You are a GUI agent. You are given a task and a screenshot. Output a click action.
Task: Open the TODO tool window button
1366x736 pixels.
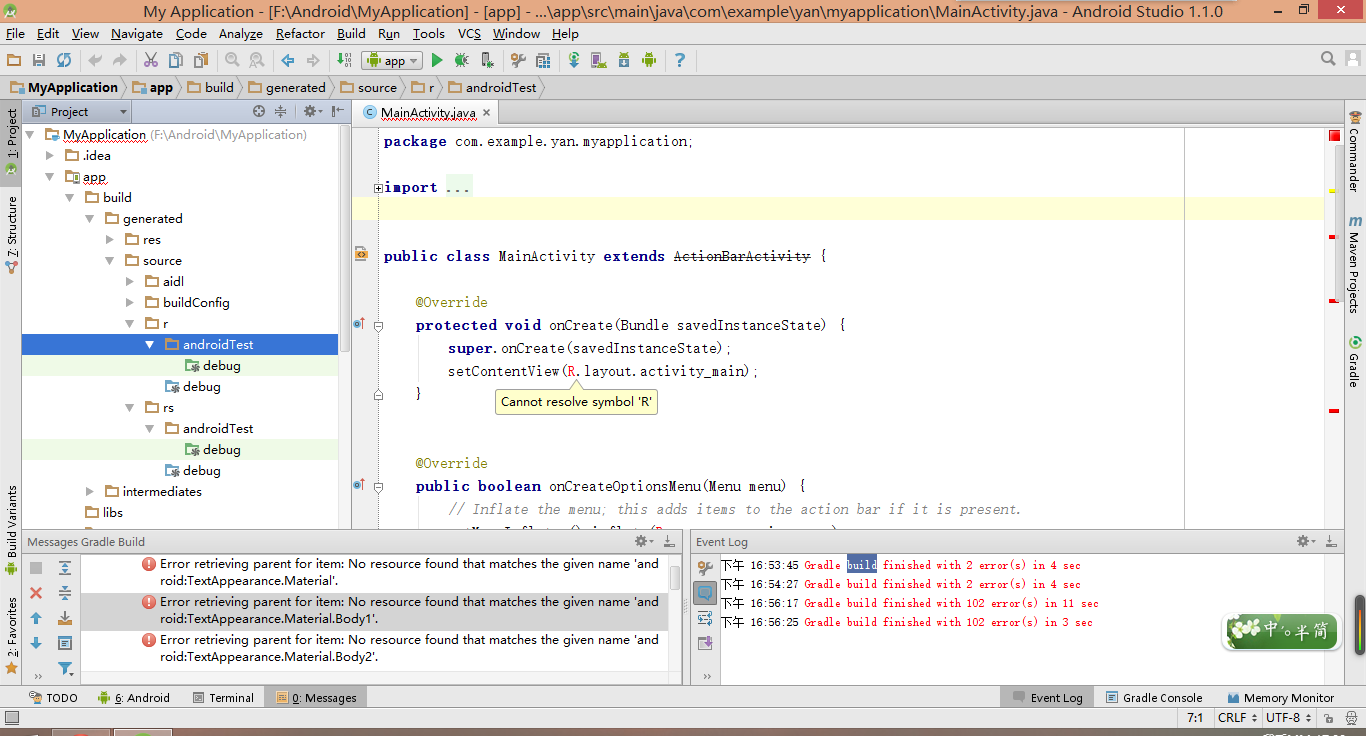[x=54, y=698]
